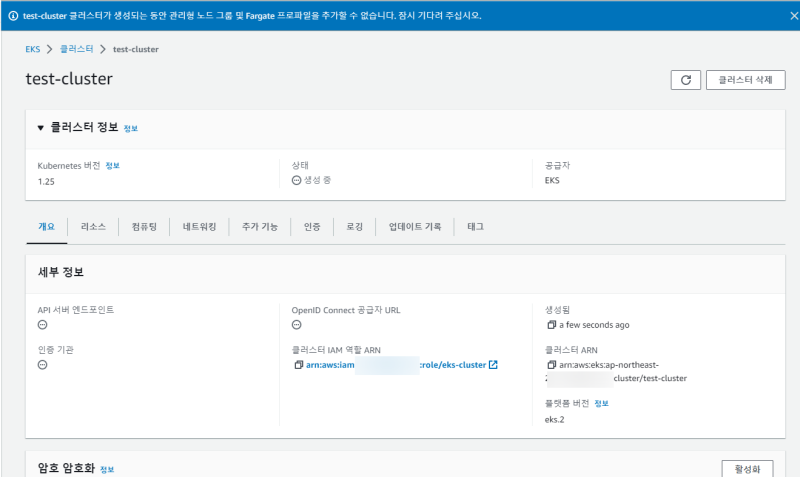Open the 로깅 tab
The height and width of the screenshot is (477, 800).
(x=354, y=227)
